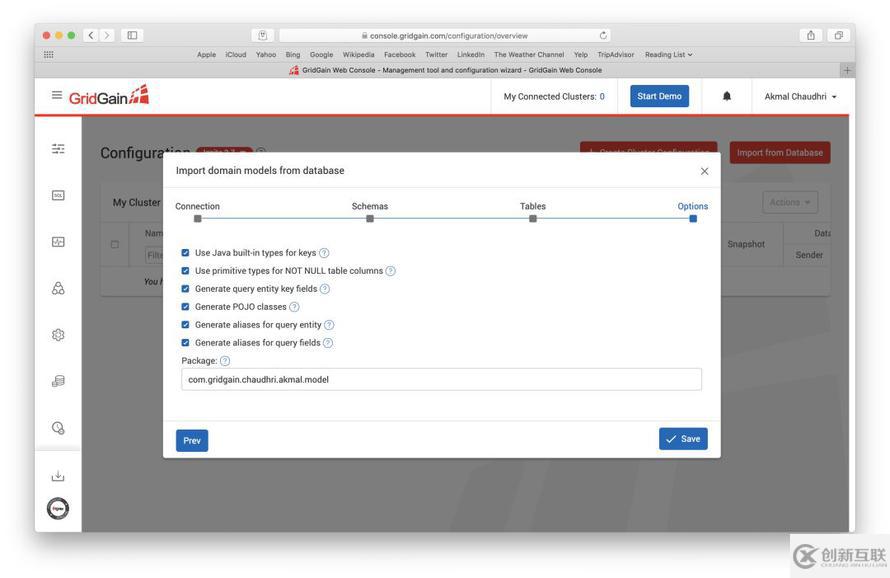The image size is (890, 578).
Task: Open the settings gear sidebar icon
Action: pos(58,335)
